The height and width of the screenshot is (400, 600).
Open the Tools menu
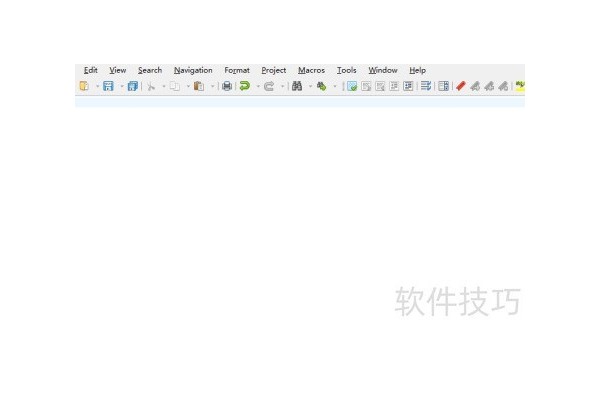point(346,70)
